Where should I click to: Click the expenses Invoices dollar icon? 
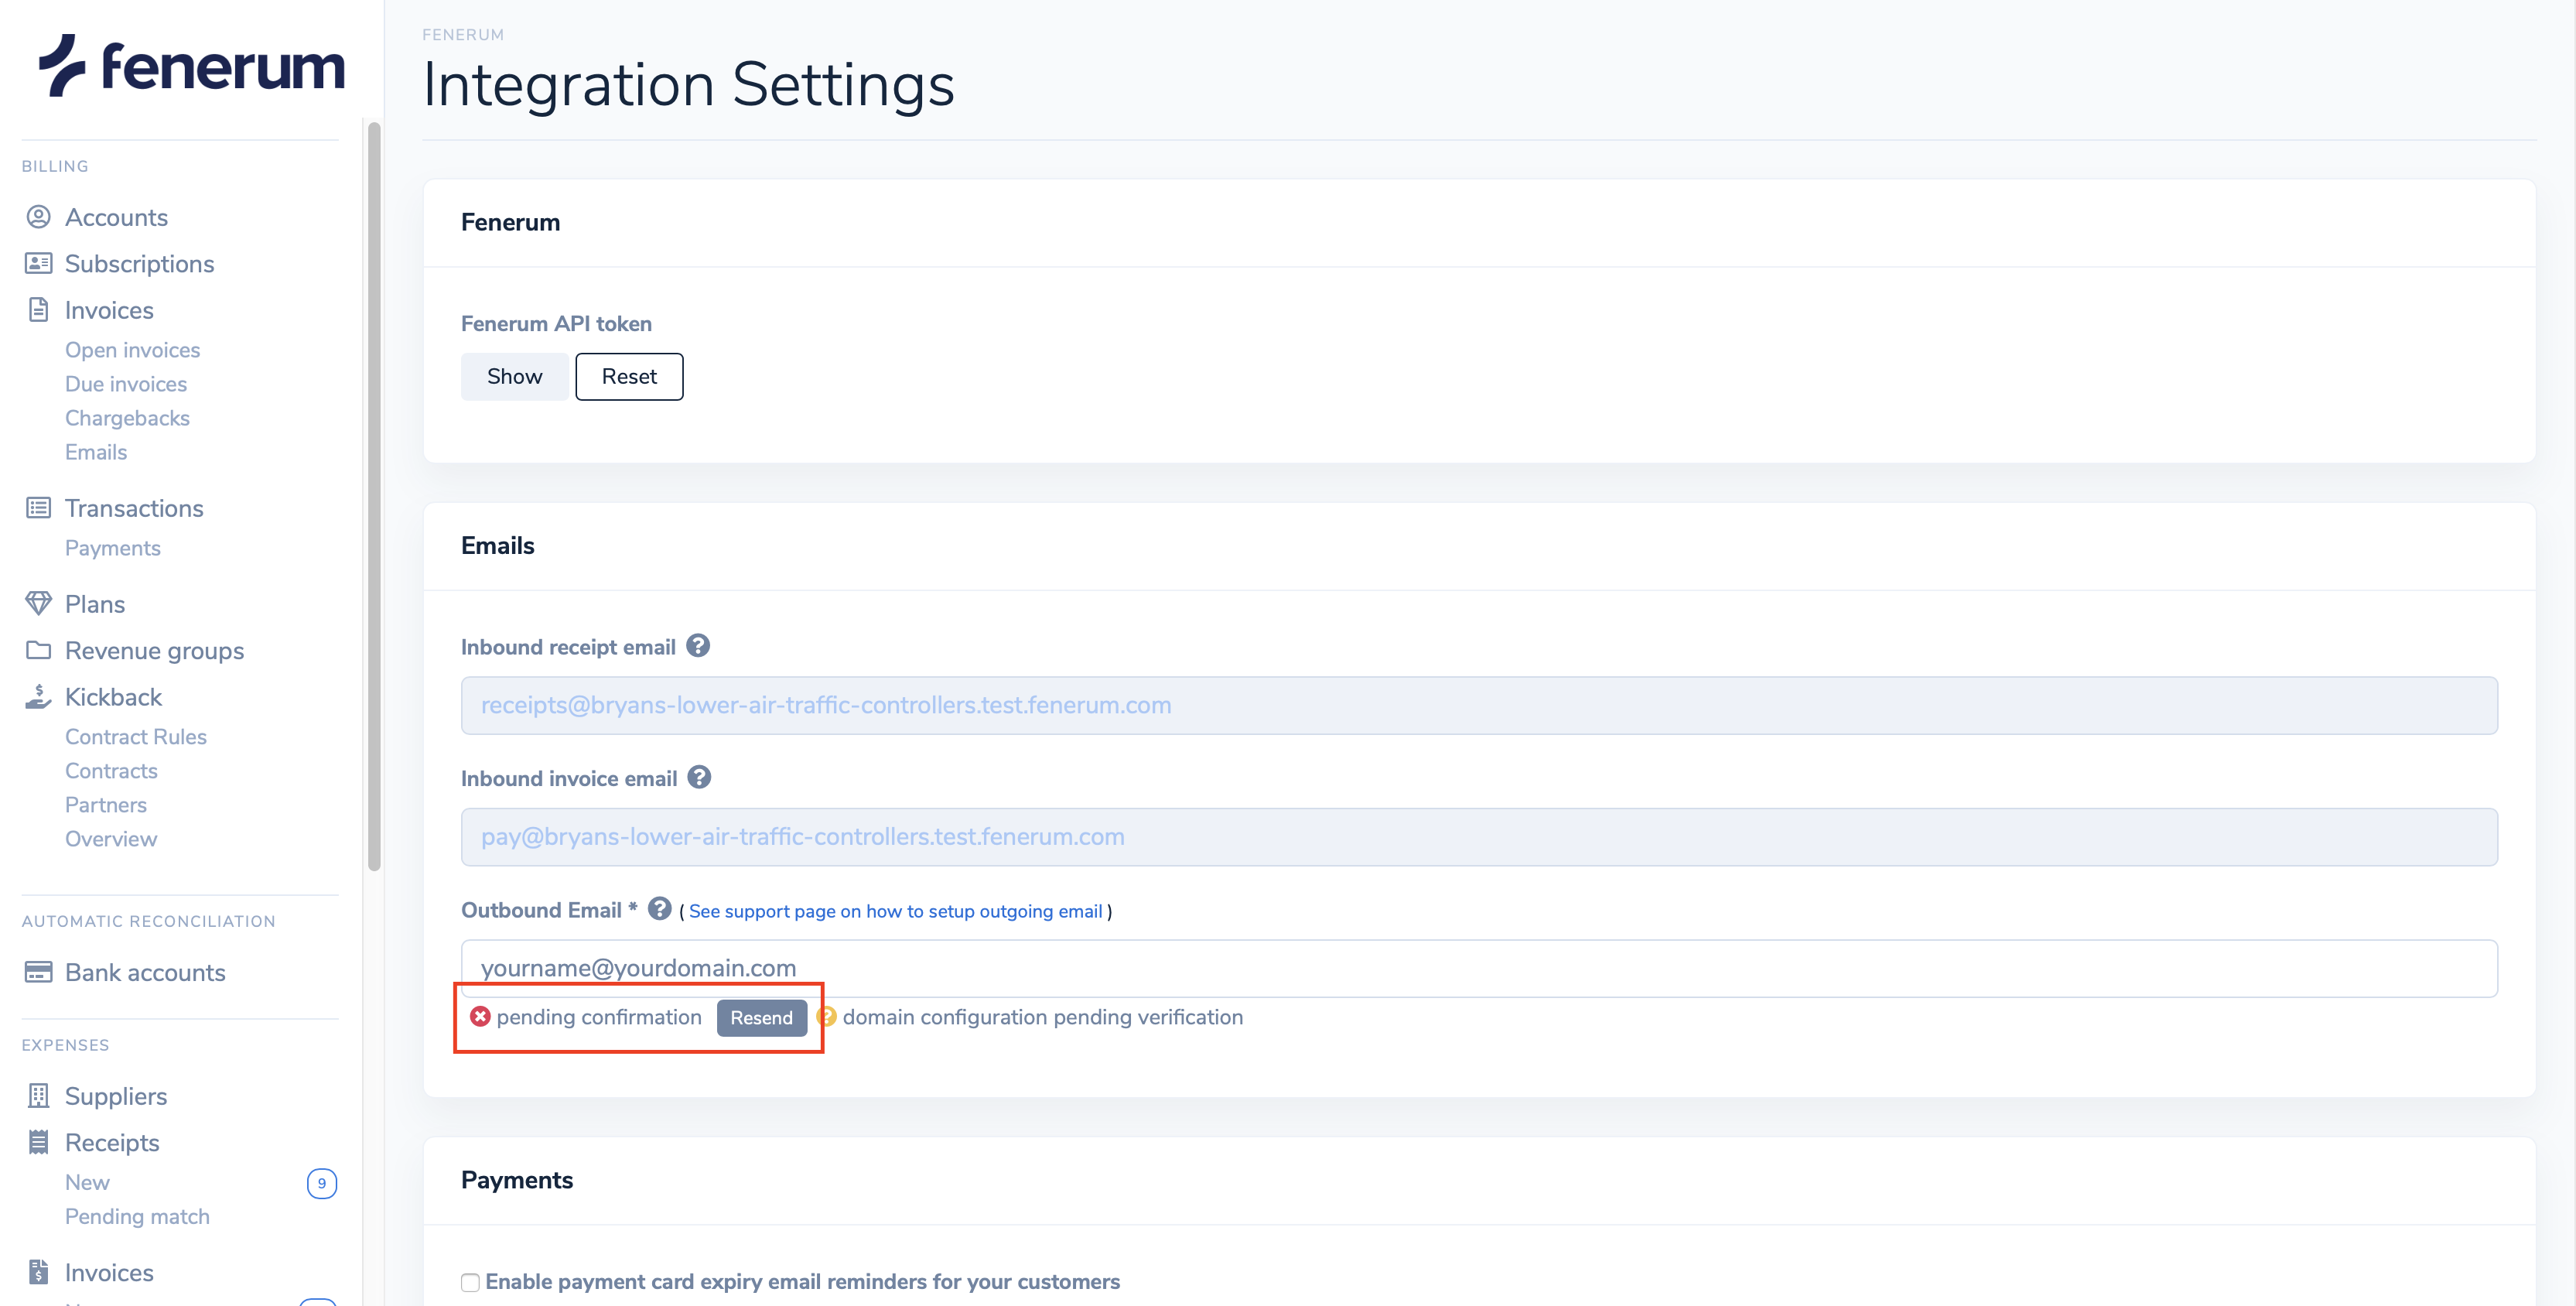click(x=38, y=1272)
